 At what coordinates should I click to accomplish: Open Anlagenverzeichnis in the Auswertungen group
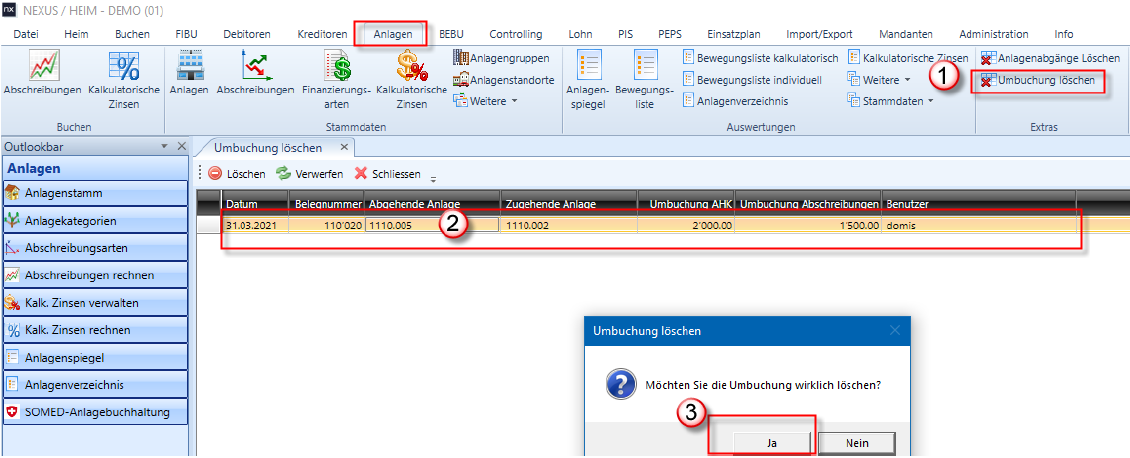coord(735,102)
